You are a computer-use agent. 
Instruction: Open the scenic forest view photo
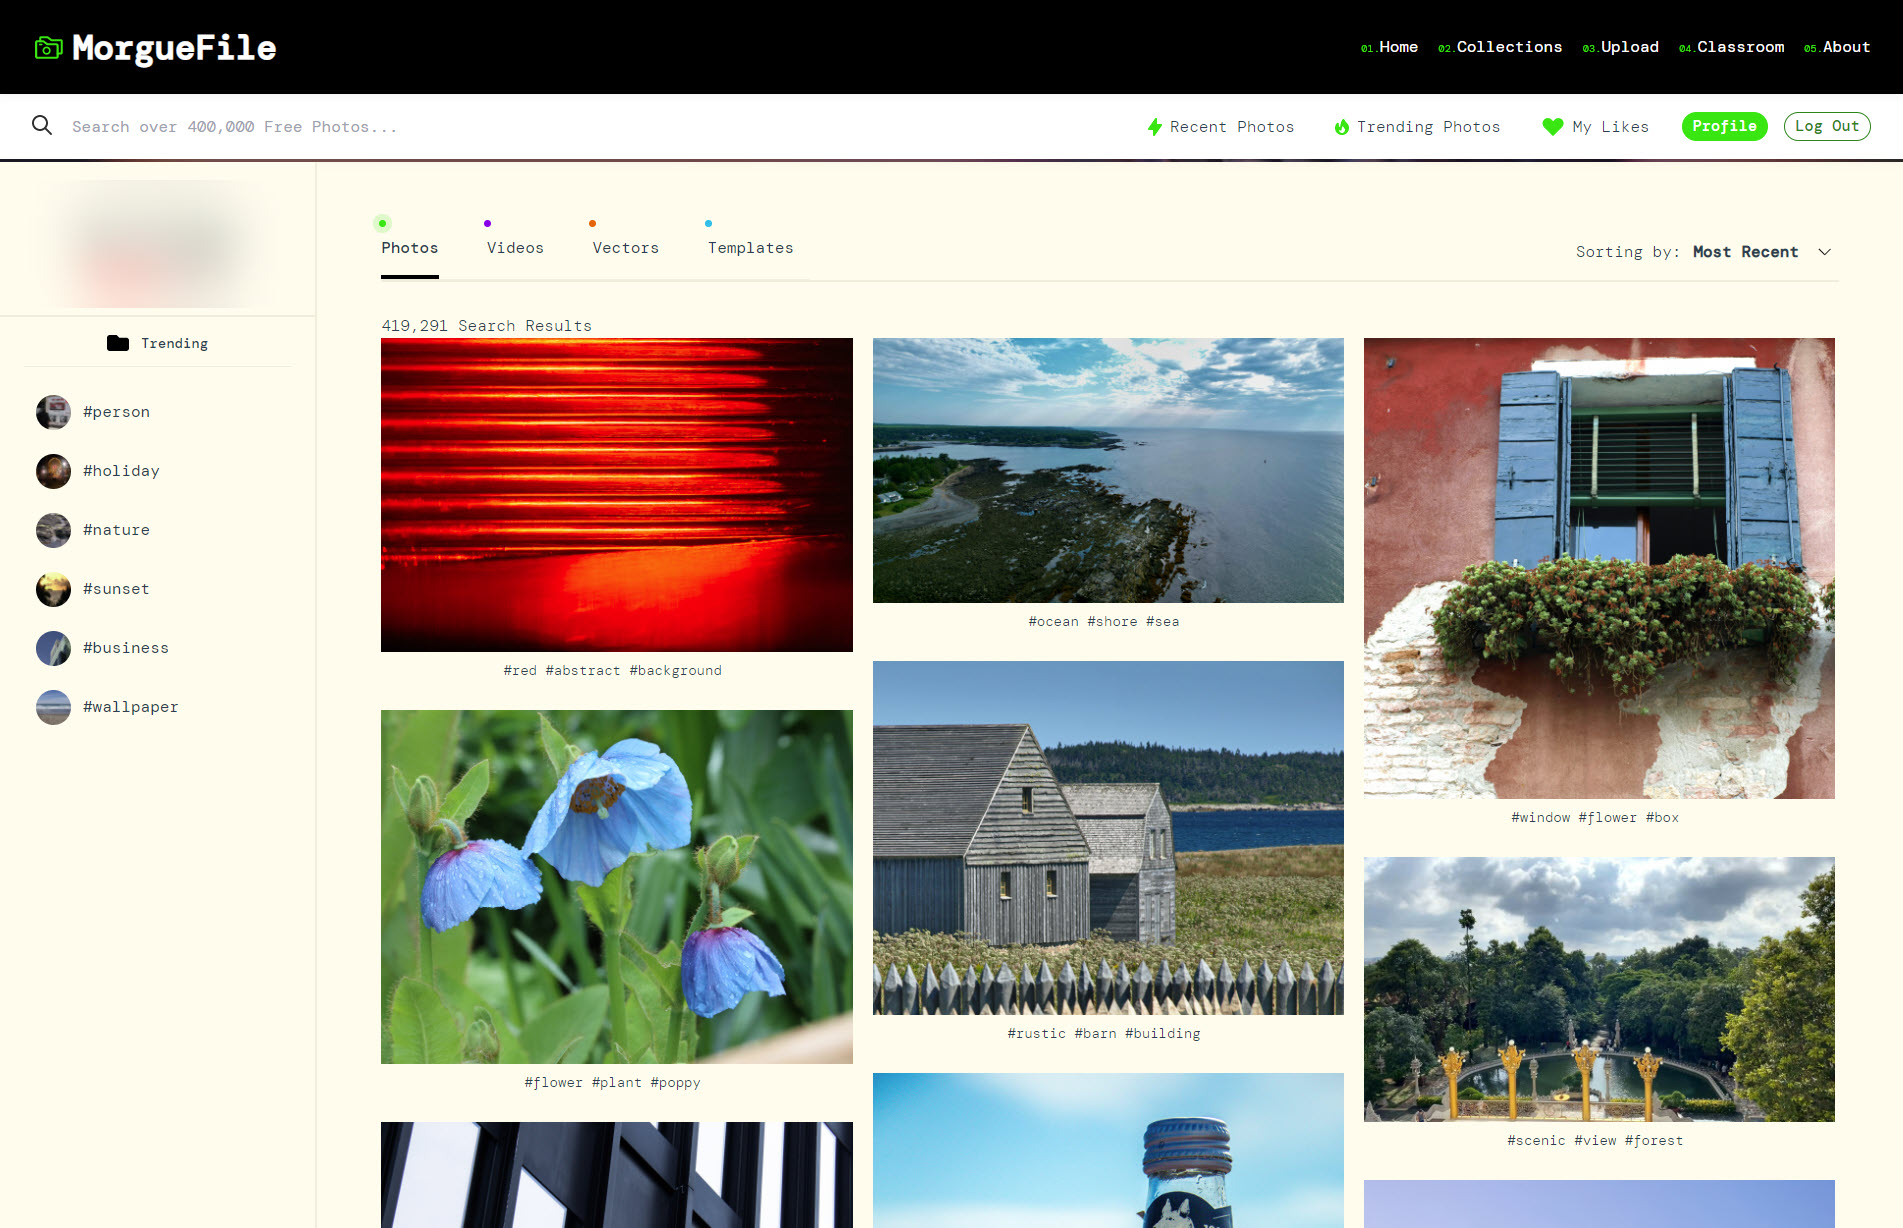pos(1599,989)
